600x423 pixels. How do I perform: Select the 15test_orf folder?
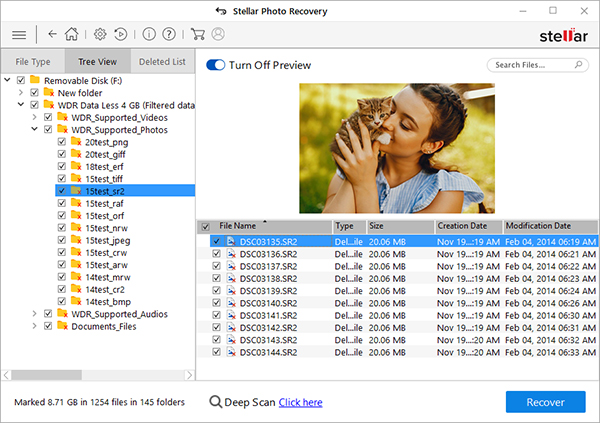(x=104, y=216)
